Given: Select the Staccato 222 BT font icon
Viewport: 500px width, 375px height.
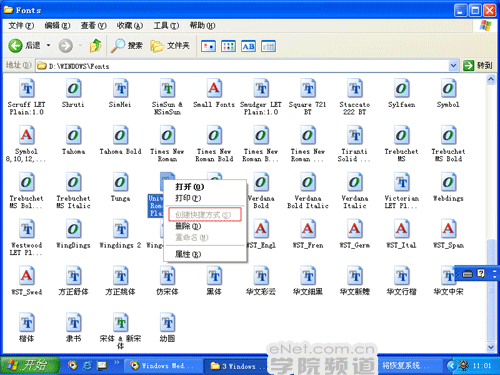Looking at the screenshot, I should 355,89.
